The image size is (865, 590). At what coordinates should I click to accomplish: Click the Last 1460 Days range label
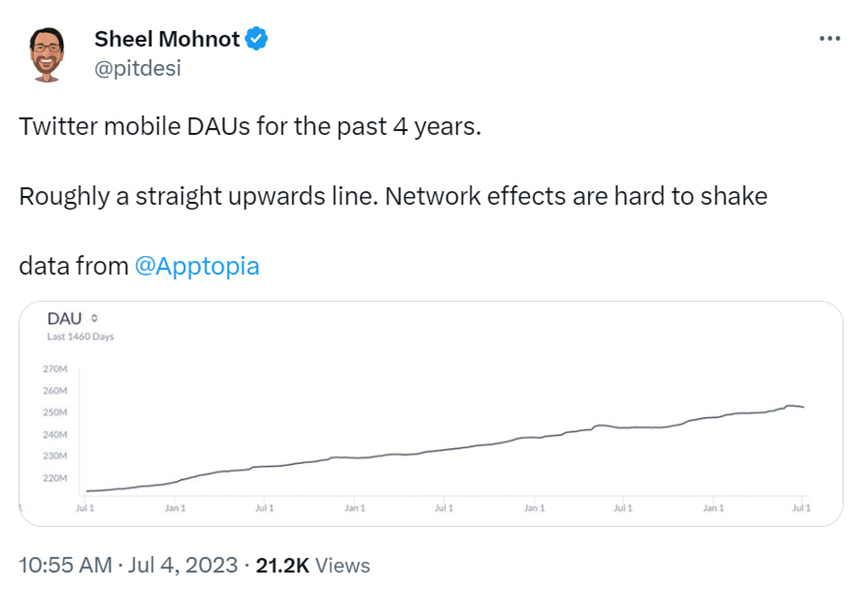click(x=81, y=336)
